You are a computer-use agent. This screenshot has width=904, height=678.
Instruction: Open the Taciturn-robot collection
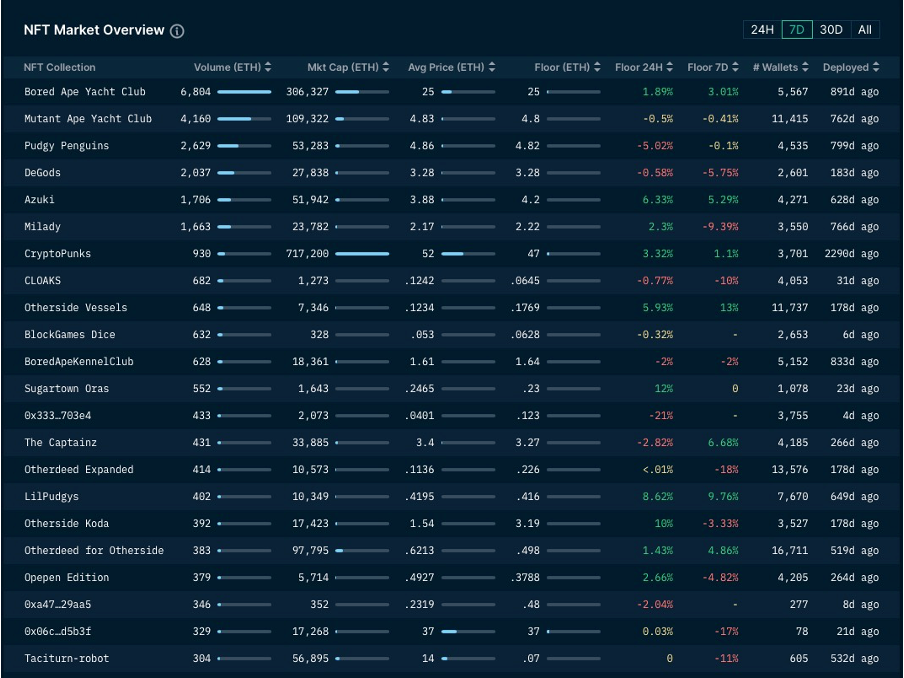[66, 658]
